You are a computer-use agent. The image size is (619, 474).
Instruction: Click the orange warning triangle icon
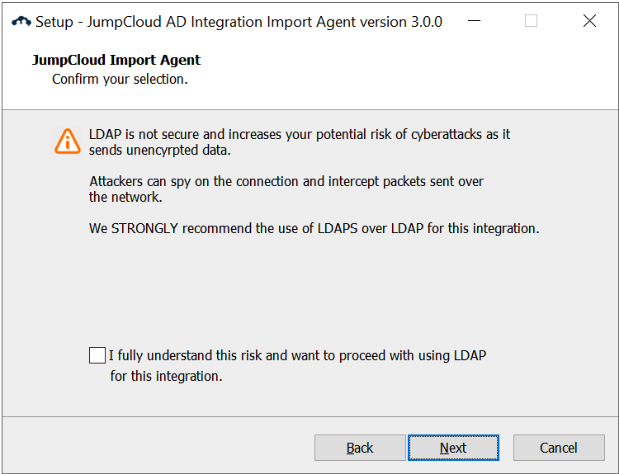click(x=67, y=141)
